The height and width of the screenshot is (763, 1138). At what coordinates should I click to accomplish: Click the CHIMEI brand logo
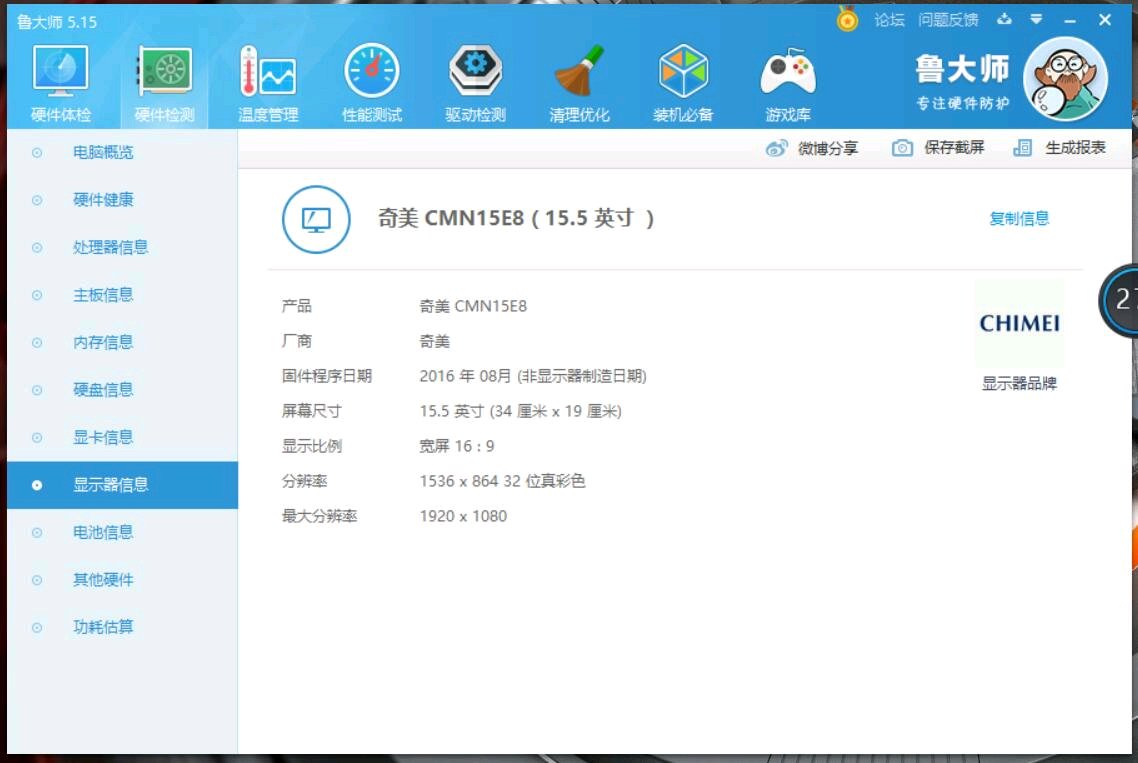(x=1019, y=323)
